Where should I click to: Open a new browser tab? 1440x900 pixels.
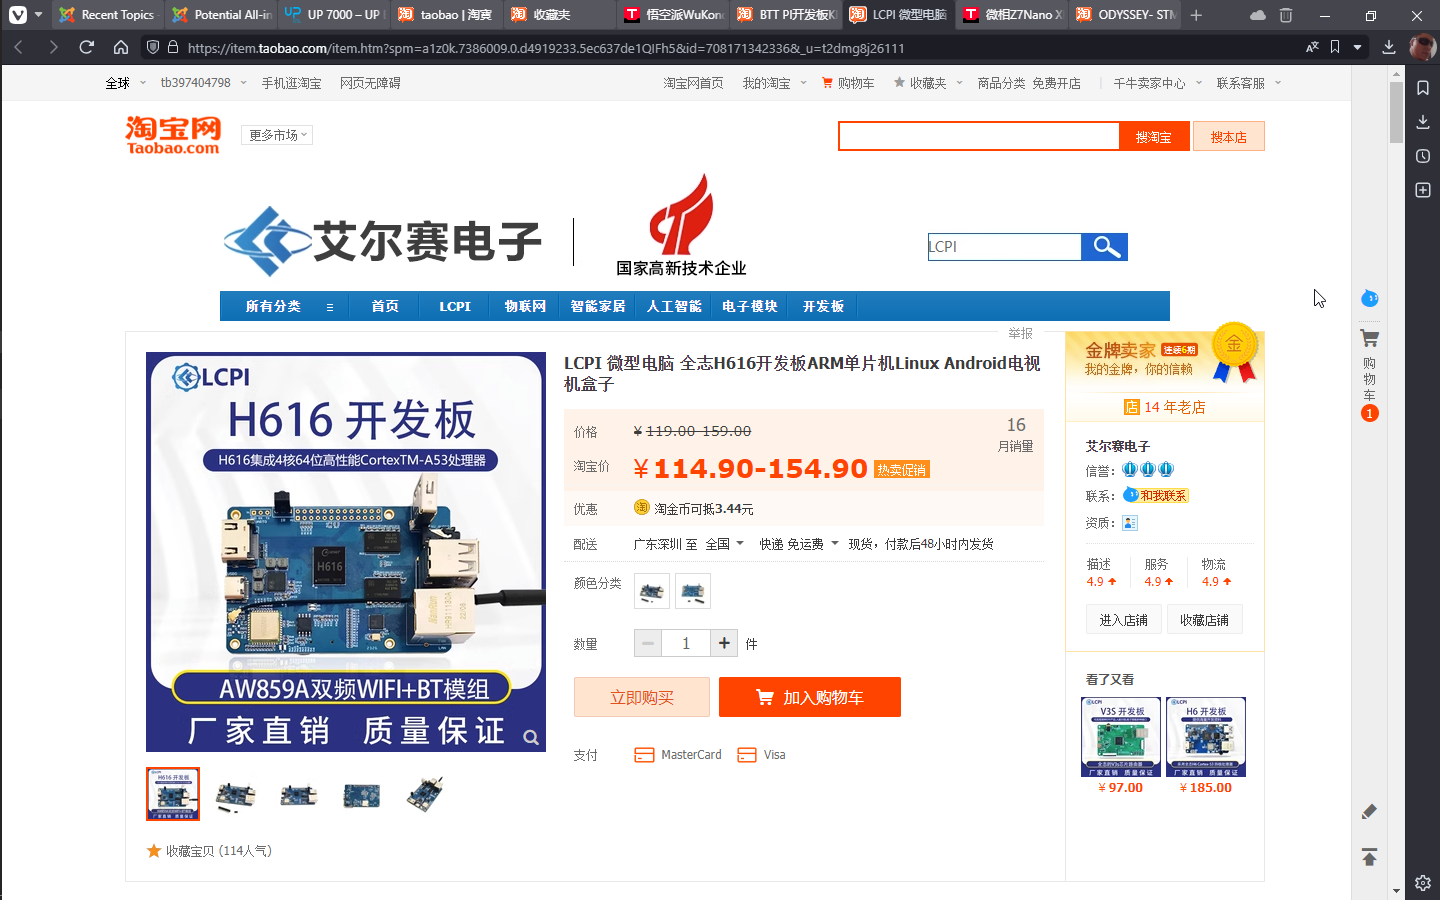point(1196,15)
